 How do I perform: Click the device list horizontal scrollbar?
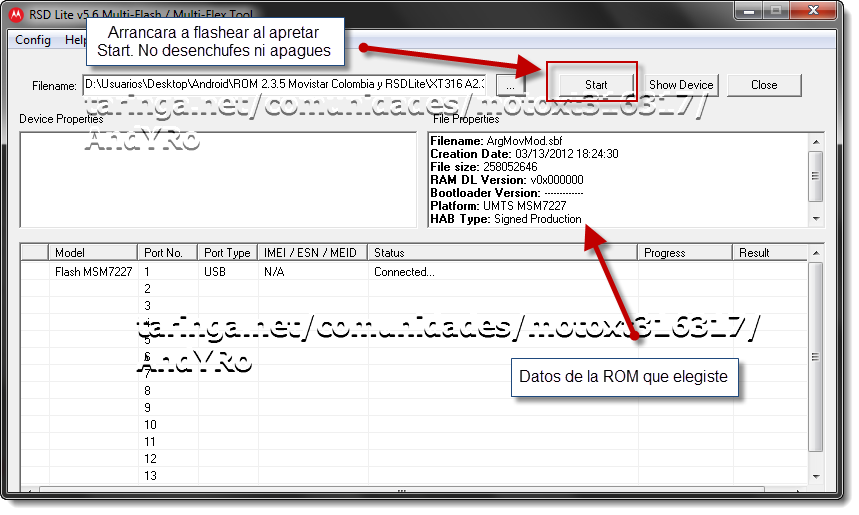[x=402, y=490]
